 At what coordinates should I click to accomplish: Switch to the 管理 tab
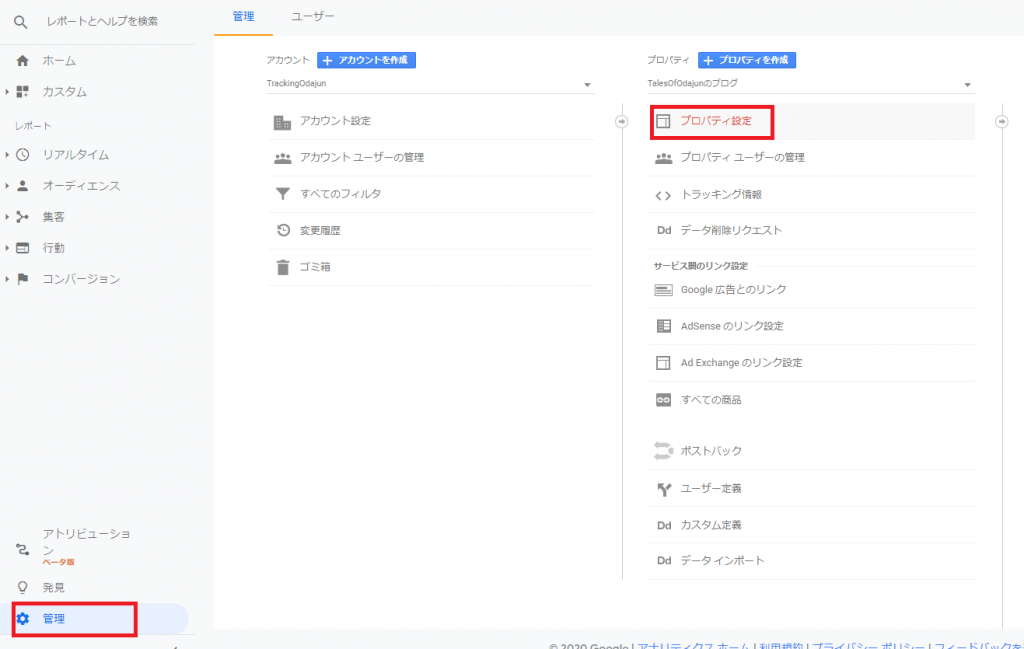coord(244,16)
